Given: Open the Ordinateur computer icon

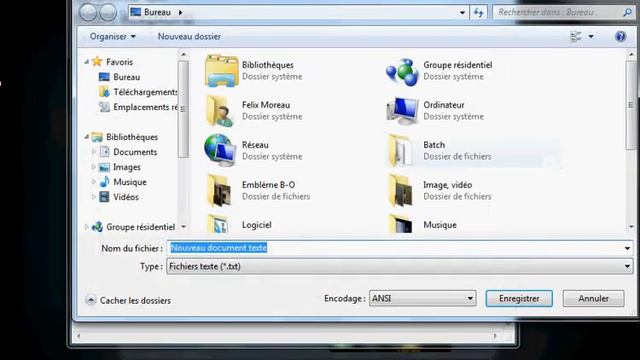Looking at the screenshot, I should (x=402, y=111).
